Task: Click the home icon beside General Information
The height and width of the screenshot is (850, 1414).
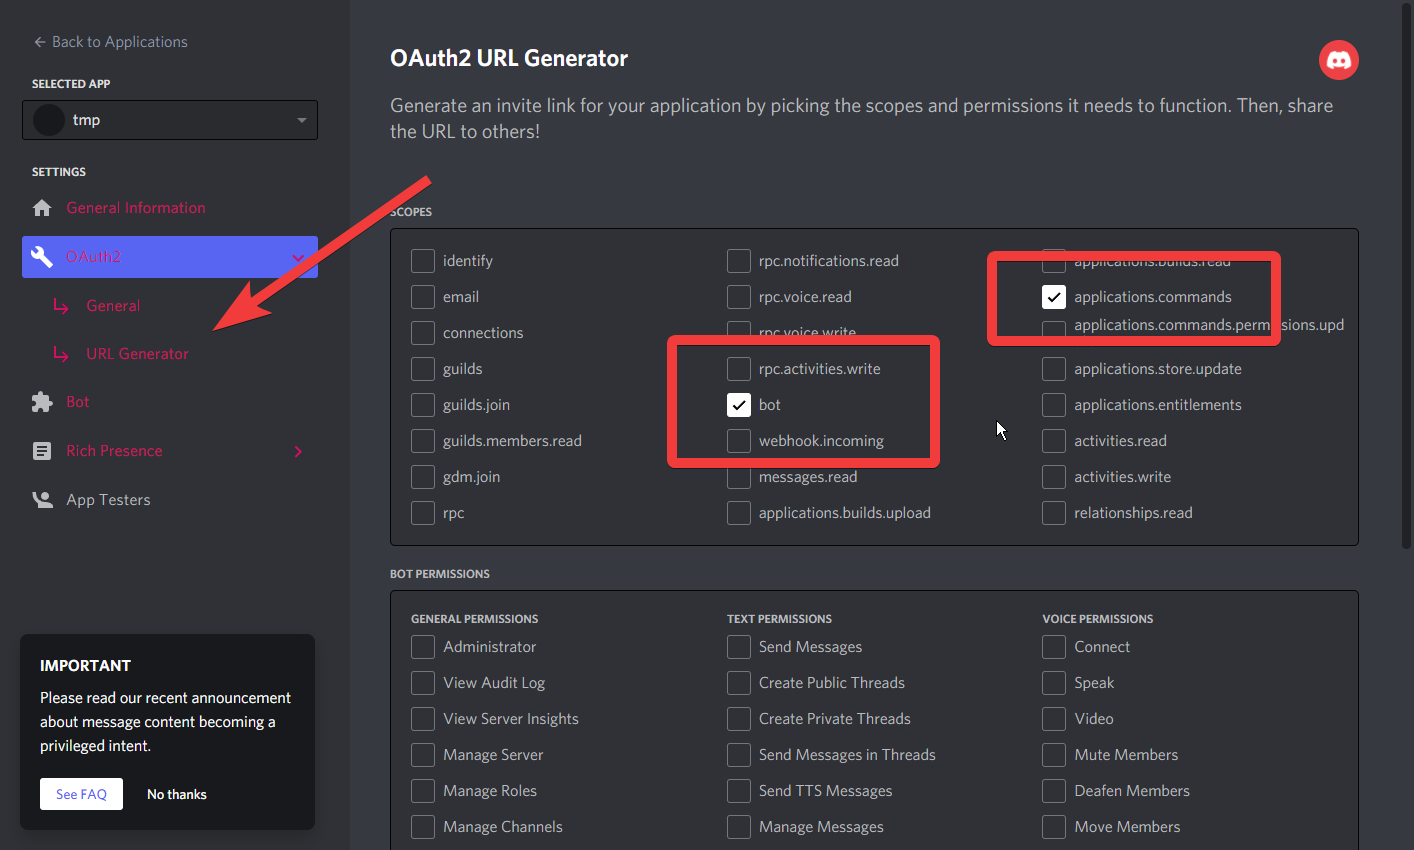Action: click(42, 208)
